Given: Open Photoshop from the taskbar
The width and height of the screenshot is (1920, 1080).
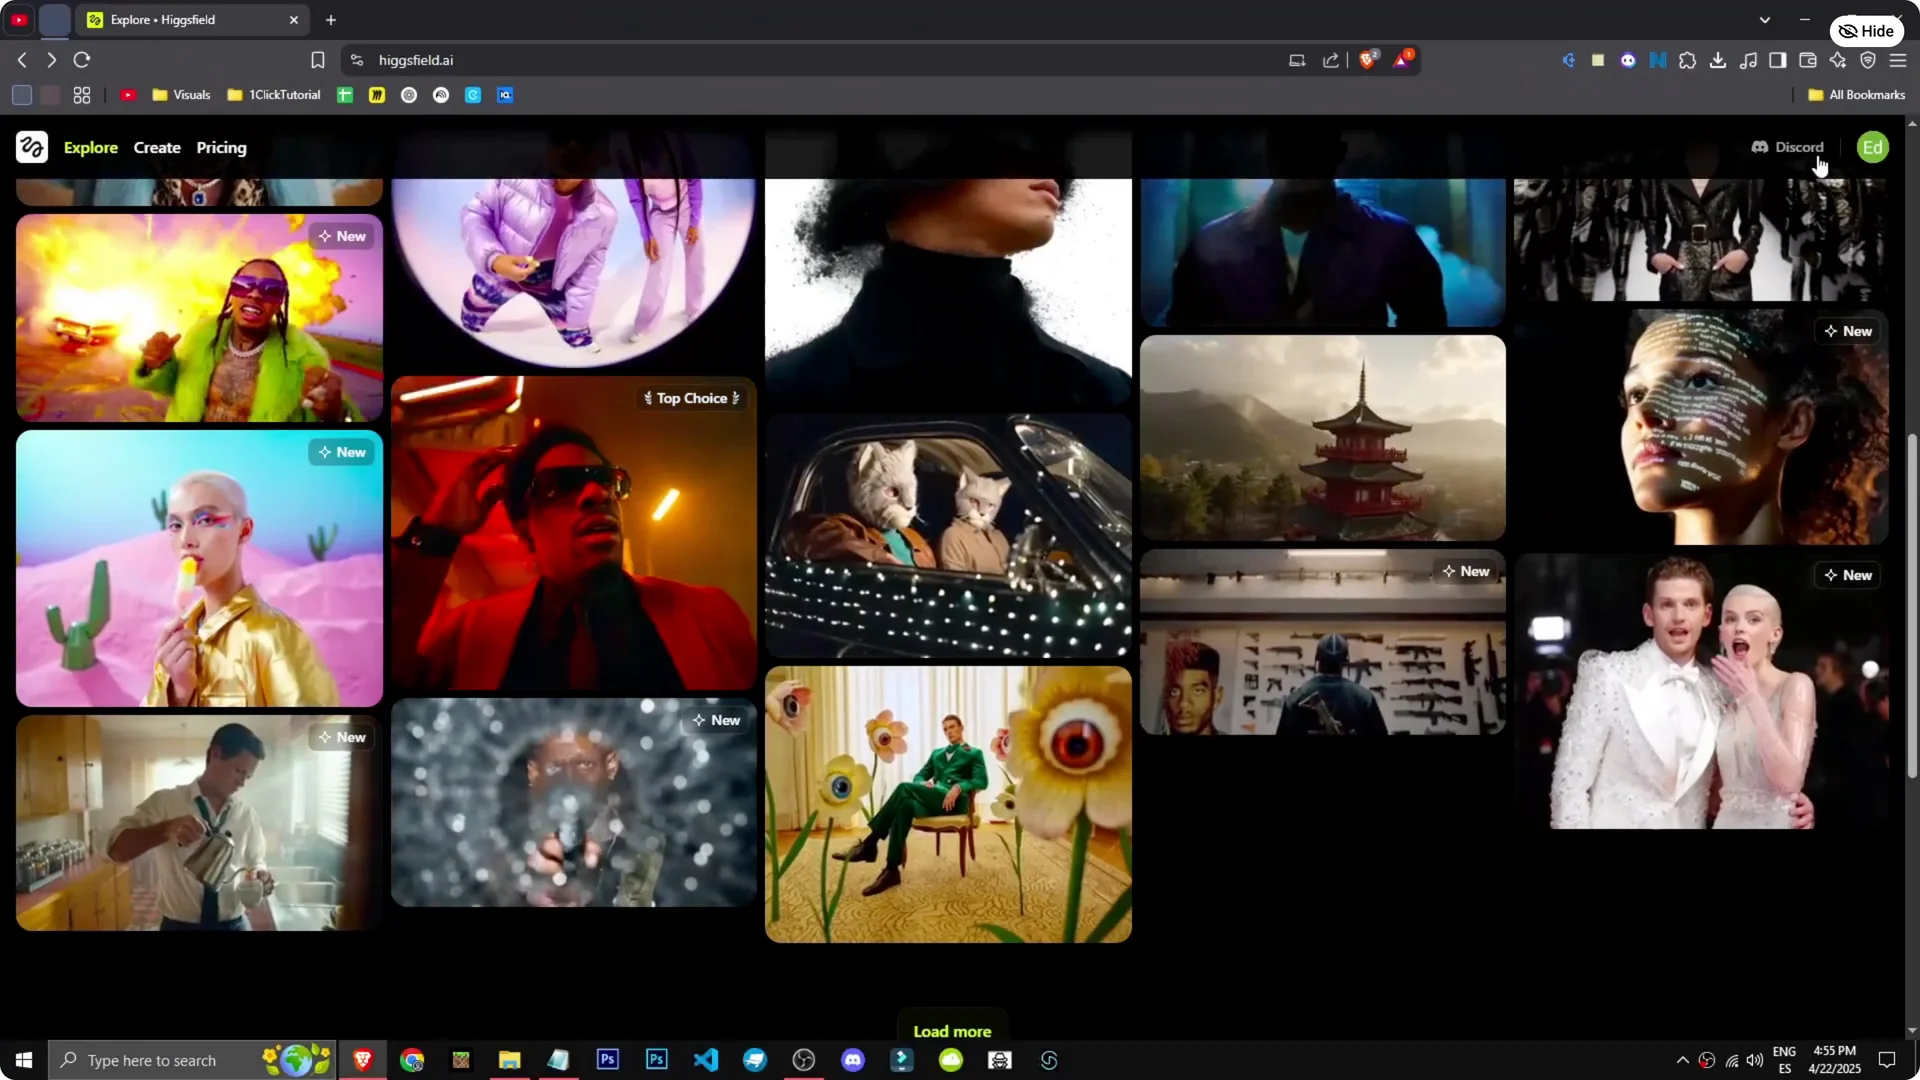Looking at the screenshot, I should 607,1059.
